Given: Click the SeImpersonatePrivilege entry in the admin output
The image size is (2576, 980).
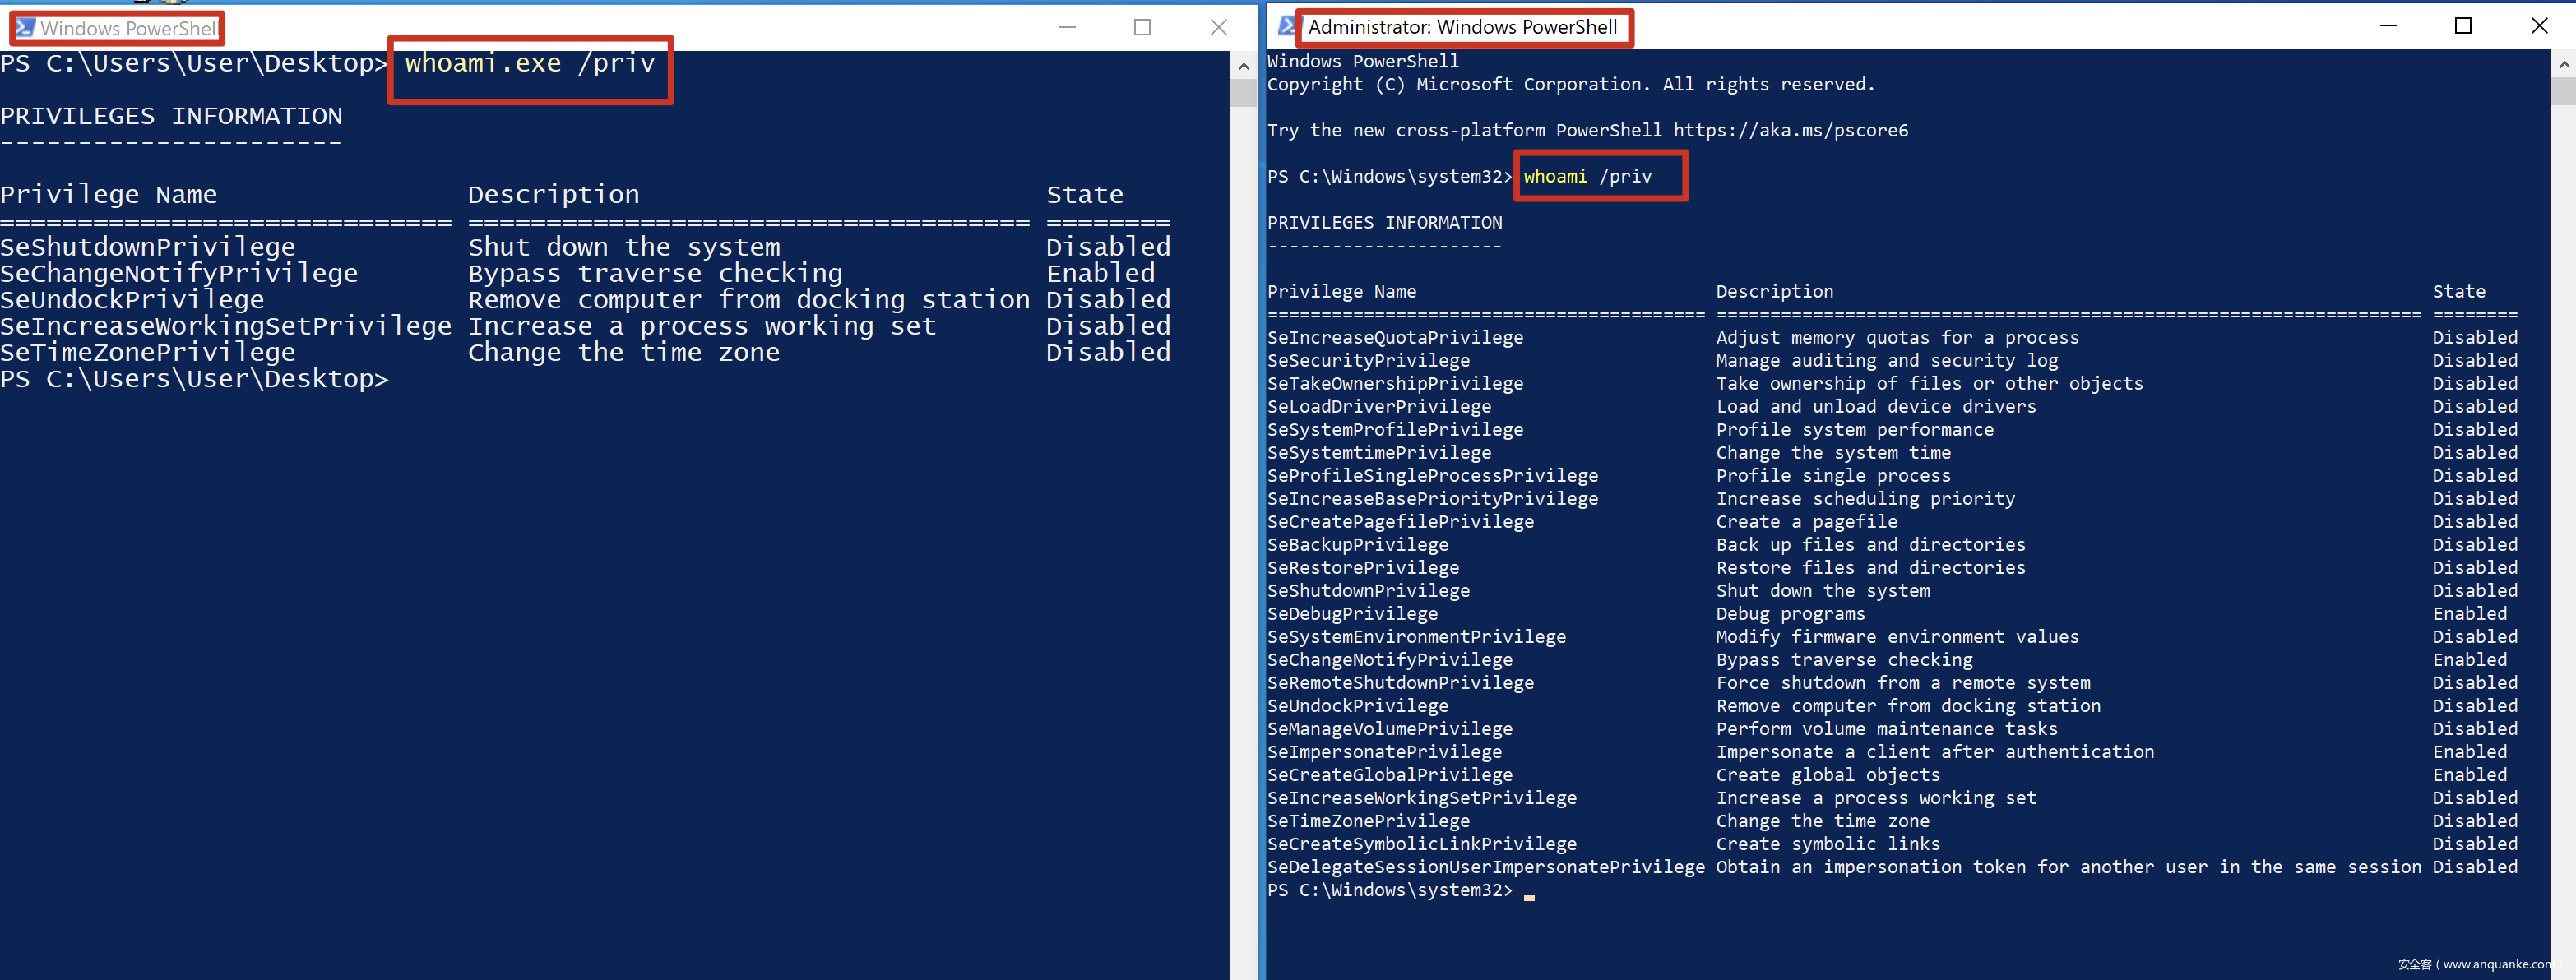Looking at the screenshot, I should (1384, 752).
